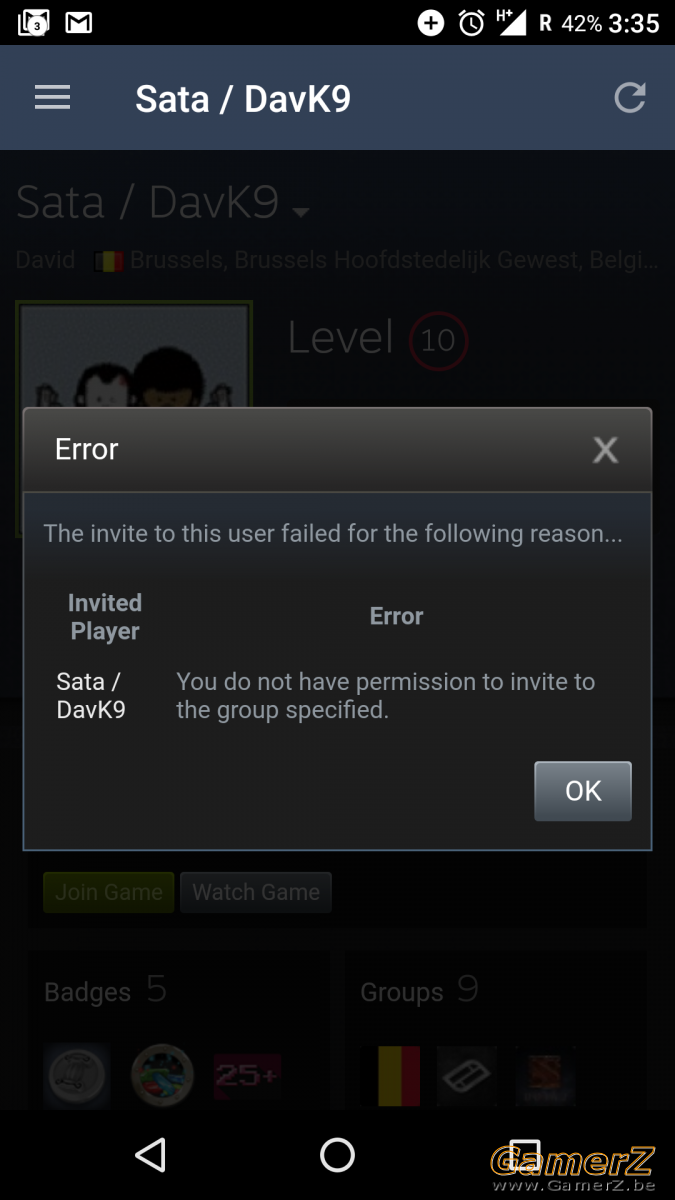Open the second group icon beside flag
Viewport: 675px width, 1200px height.
(467, 1076)
